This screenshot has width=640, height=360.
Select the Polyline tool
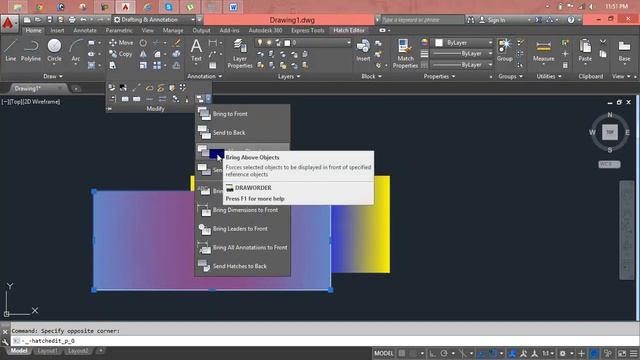(31, 50)
